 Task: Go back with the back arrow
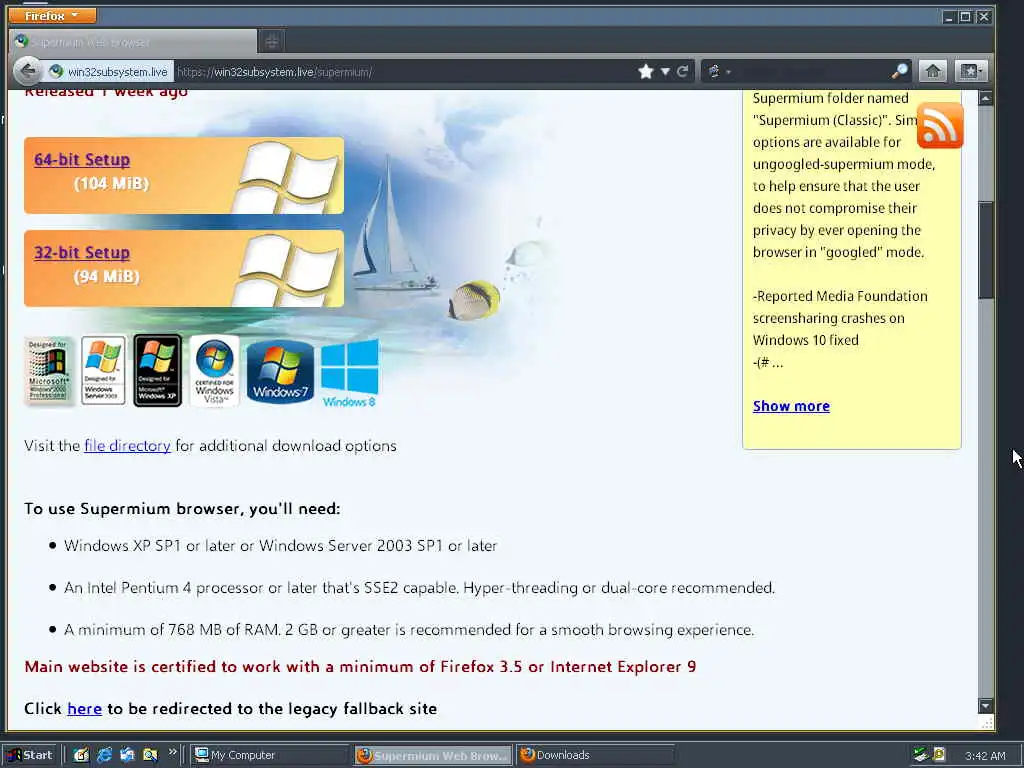pyautogui.click(x=28, y=71)
